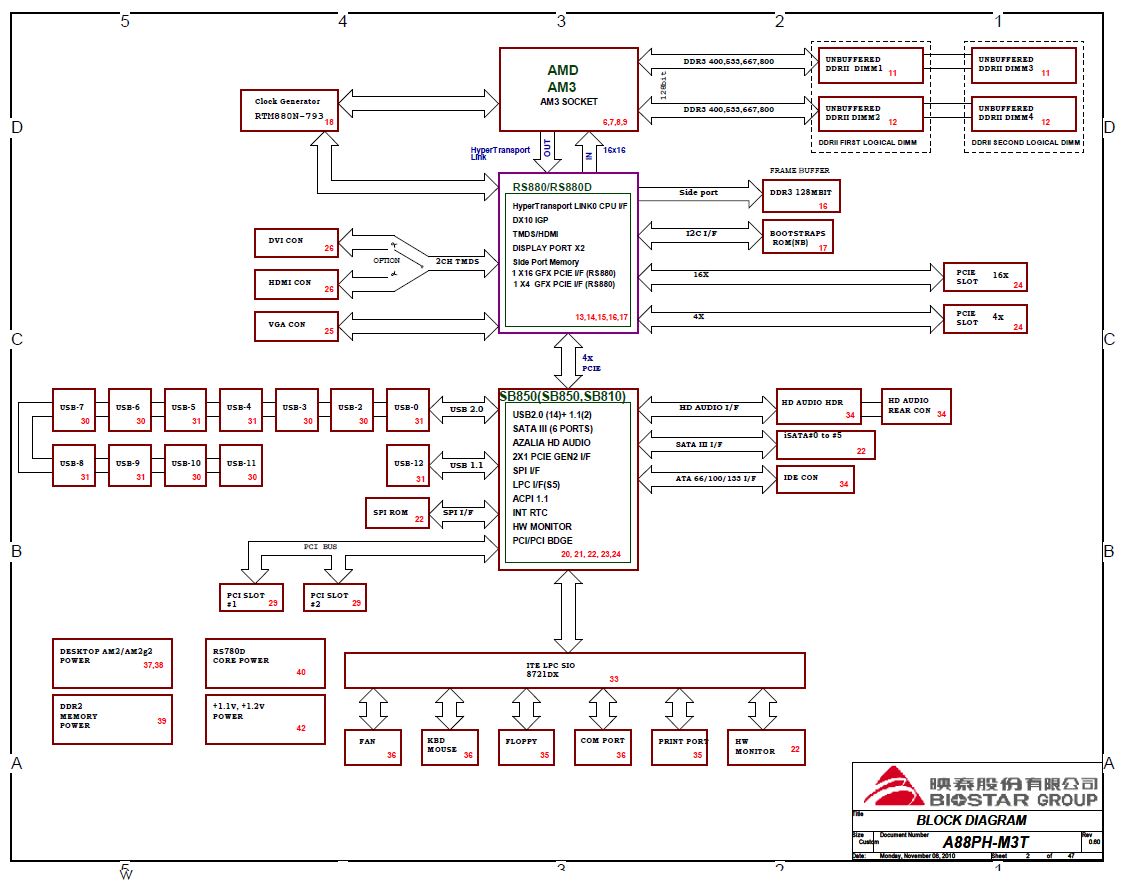Select the VGA CON block
This screenshot has height=885, width=1129.
[296, 326]
